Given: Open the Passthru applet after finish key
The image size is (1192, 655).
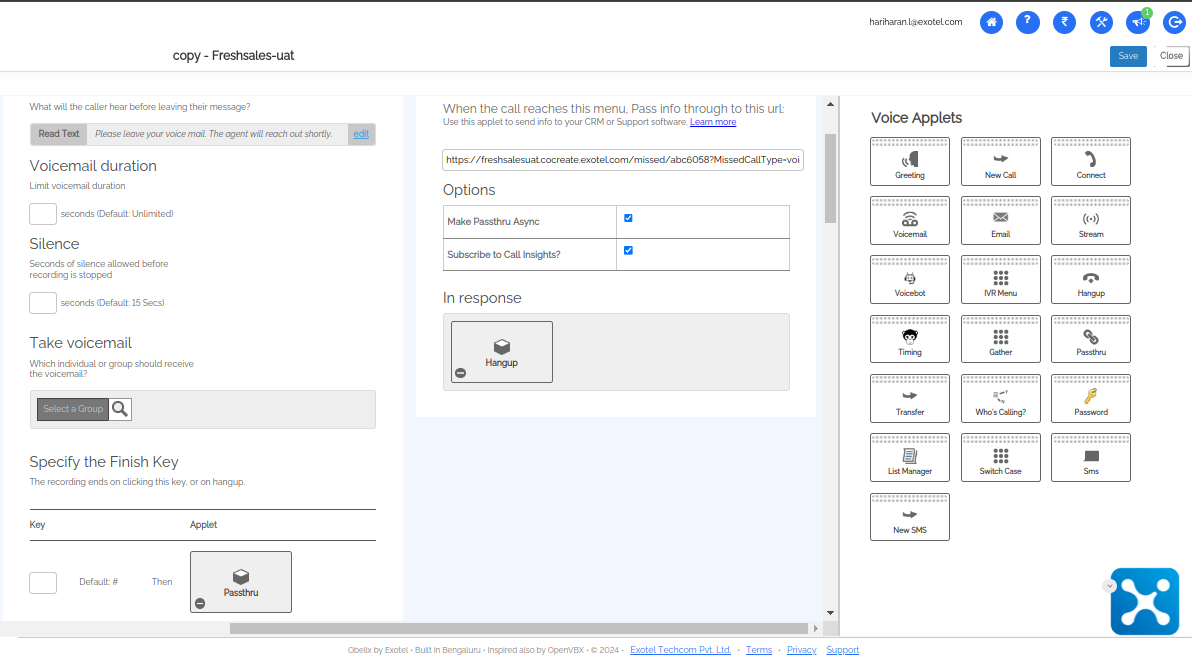Looking at the screenshot, I should [241, 582].
